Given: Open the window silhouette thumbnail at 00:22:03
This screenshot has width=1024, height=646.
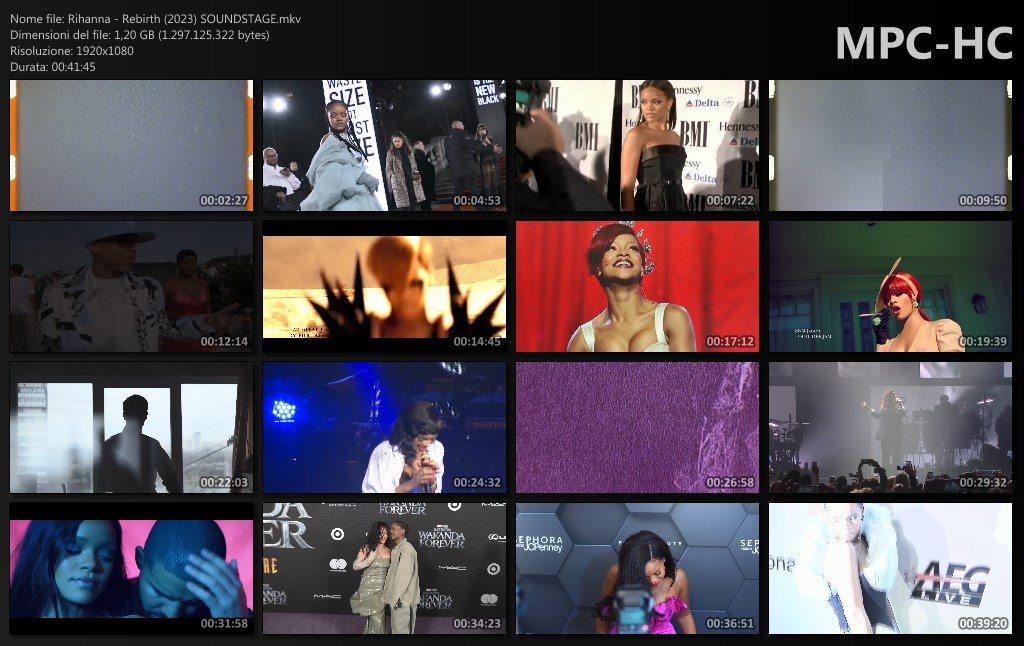Looking at the screenshot, I should point(131,428).
